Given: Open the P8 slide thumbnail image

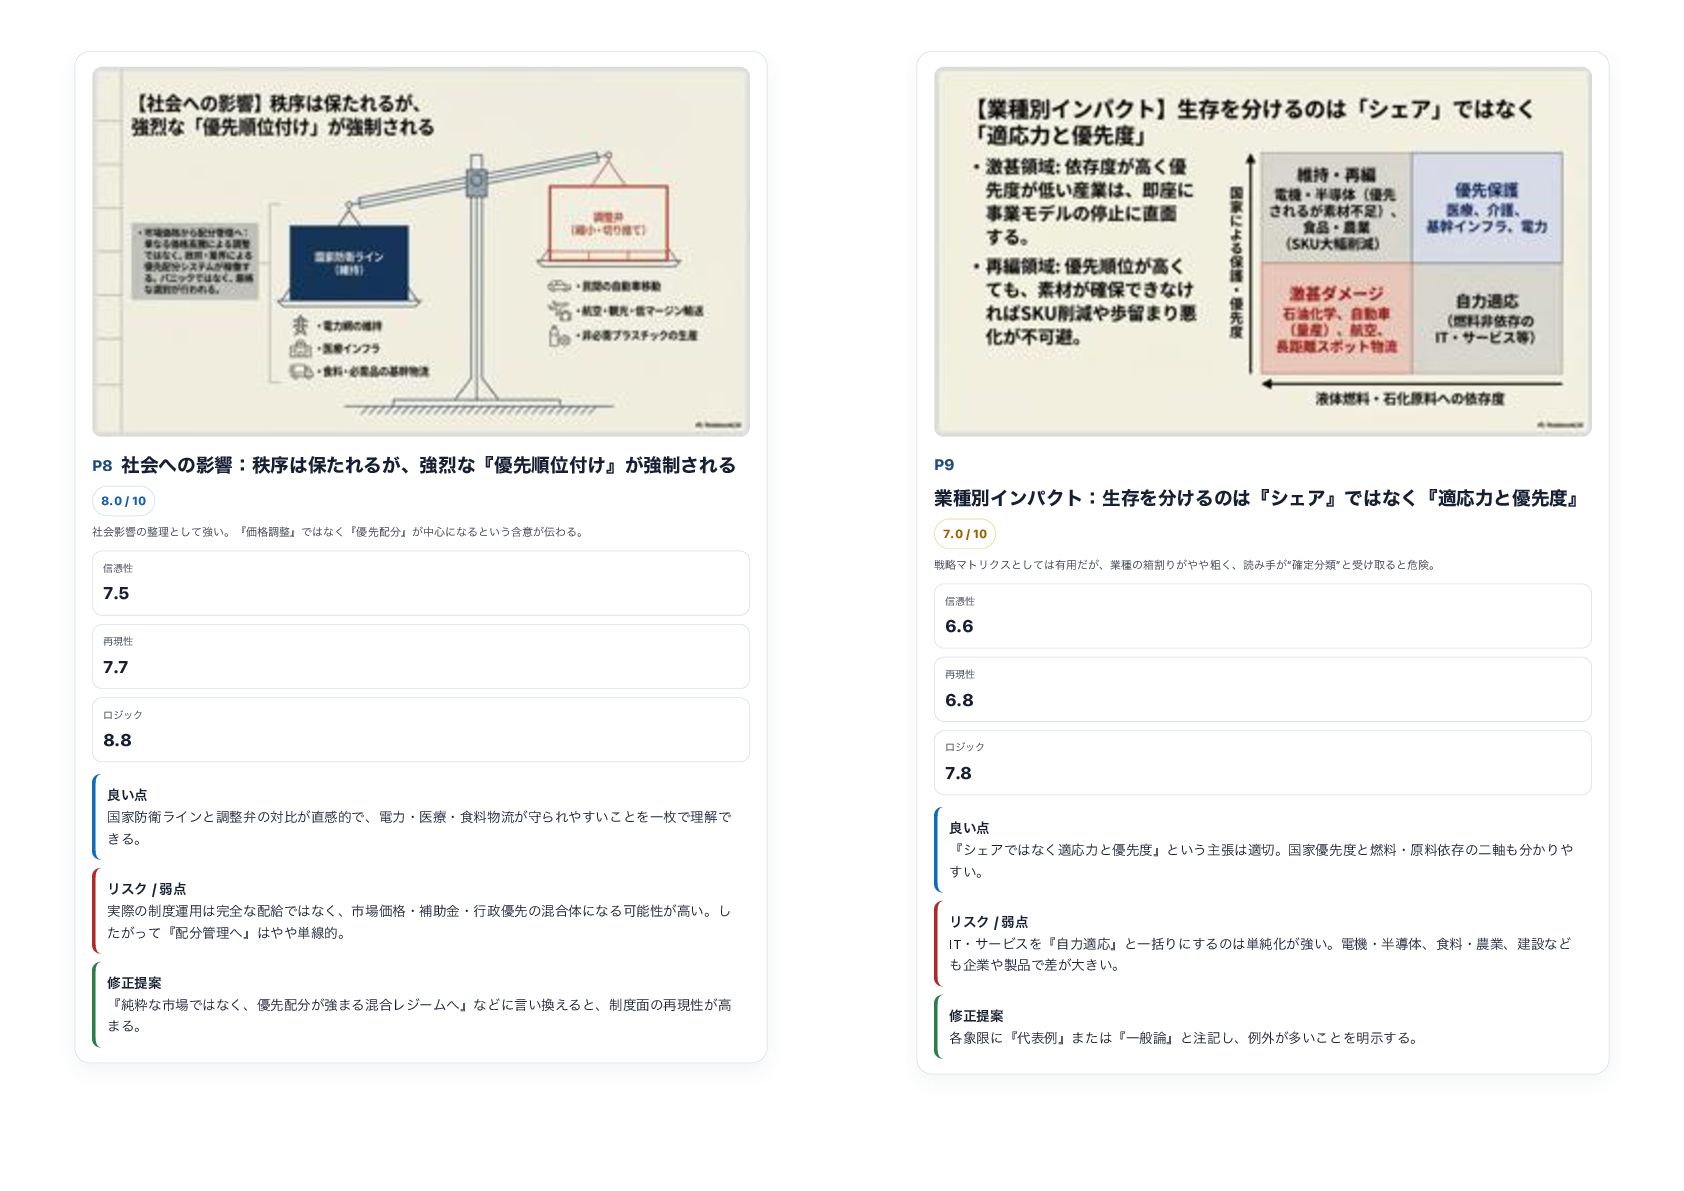Looking at the screenshot, I should (x=421, y=252).
